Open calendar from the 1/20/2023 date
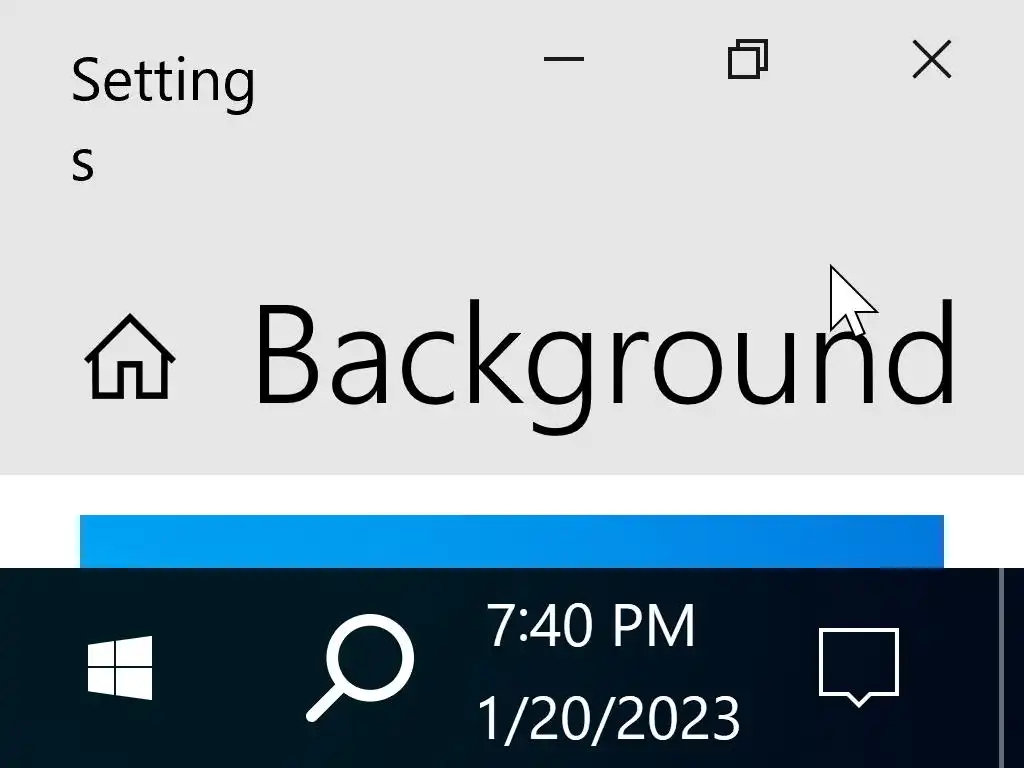 pos(609,717)
